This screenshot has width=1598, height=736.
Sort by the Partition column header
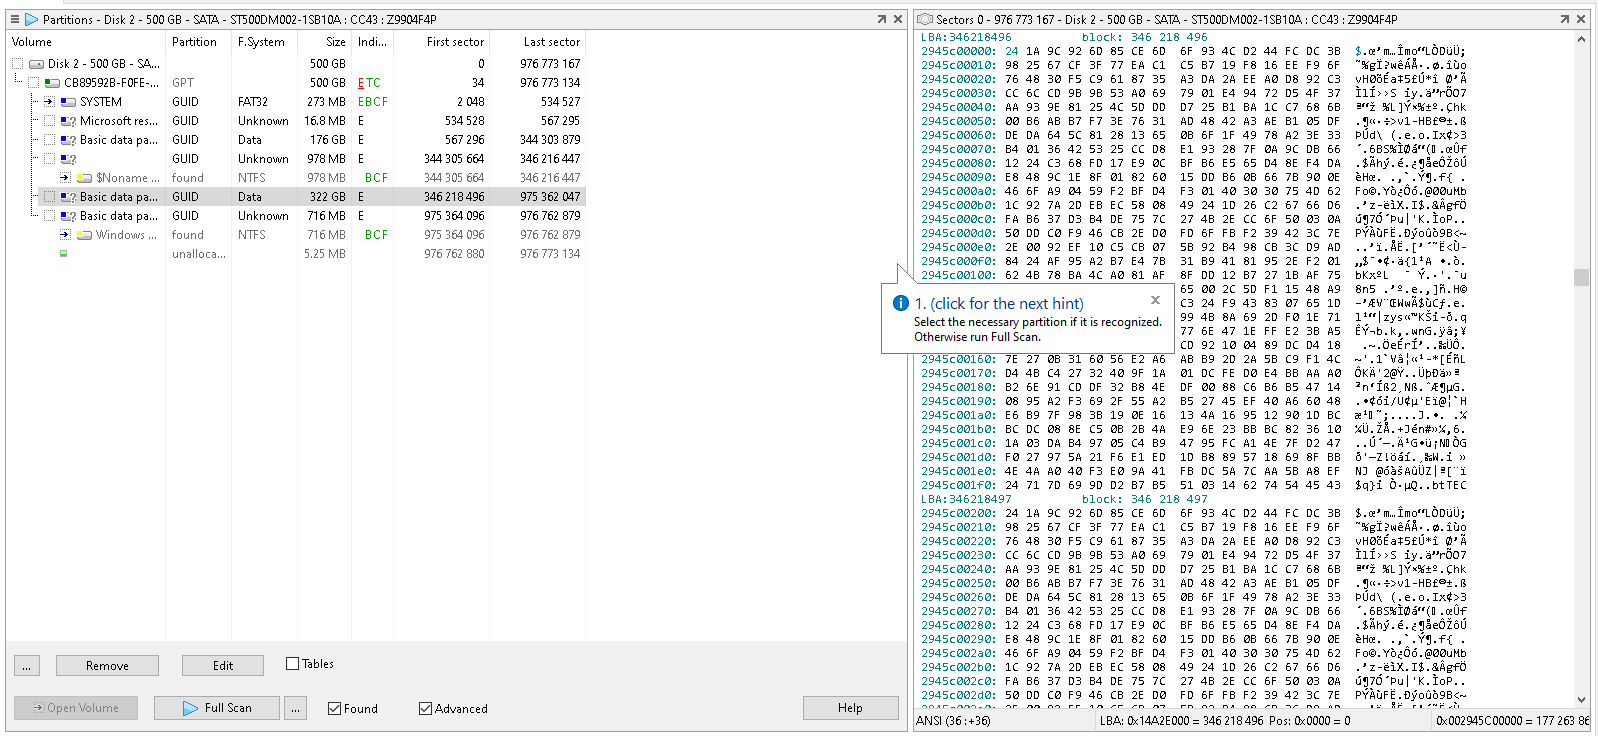click(x=194, y=42)
